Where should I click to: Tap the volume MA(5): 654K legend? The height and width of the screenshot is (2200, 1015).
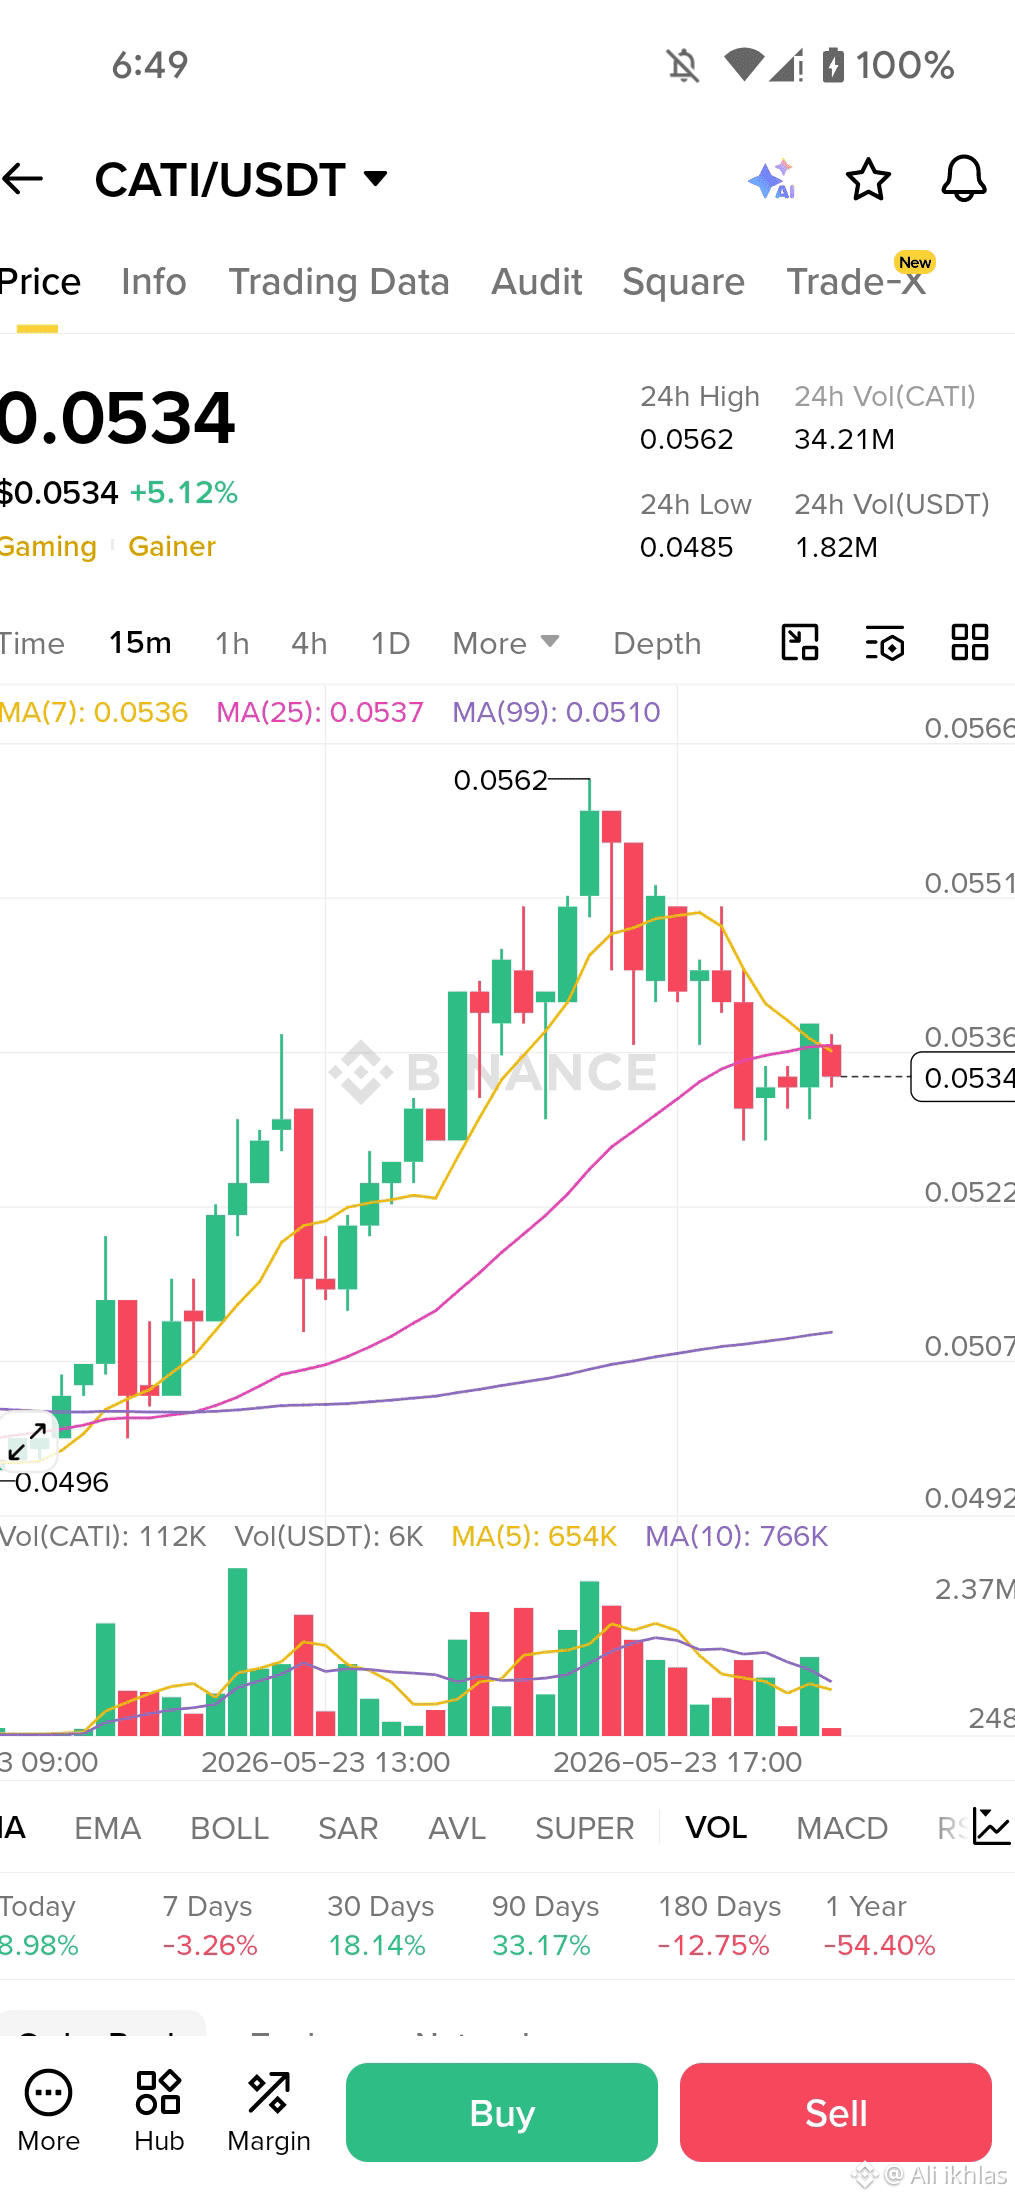(534, 1536)
